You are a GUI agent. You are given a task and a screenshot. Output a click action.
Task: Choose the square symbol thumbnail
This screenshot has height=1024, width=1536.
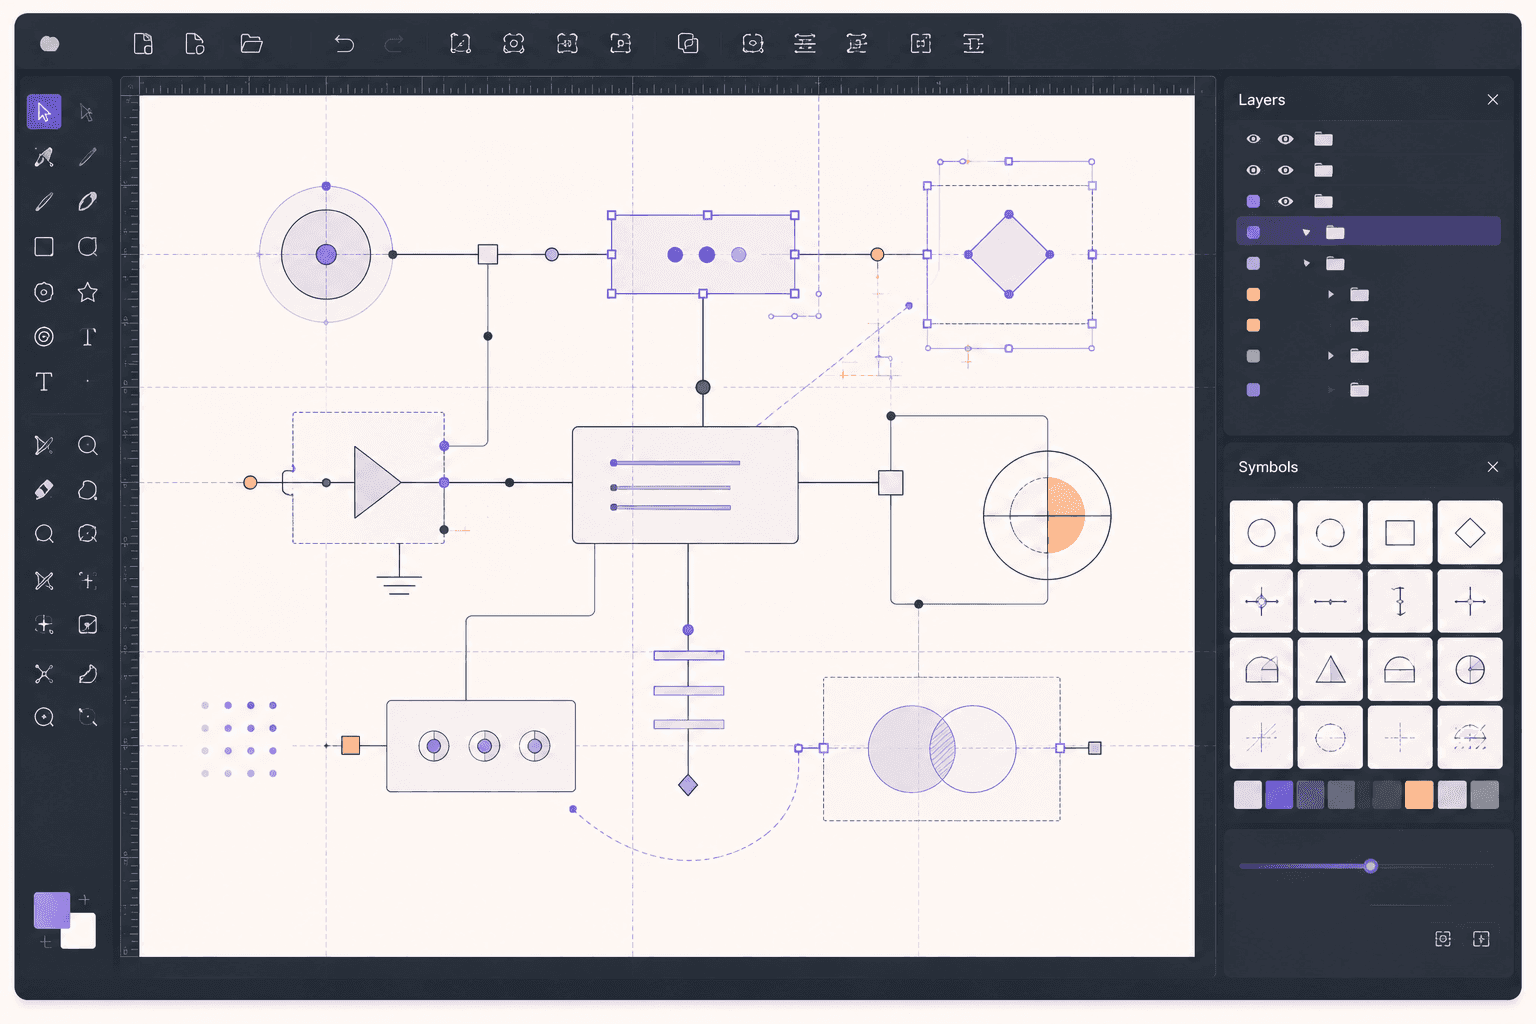click(x=1400, y=533)
